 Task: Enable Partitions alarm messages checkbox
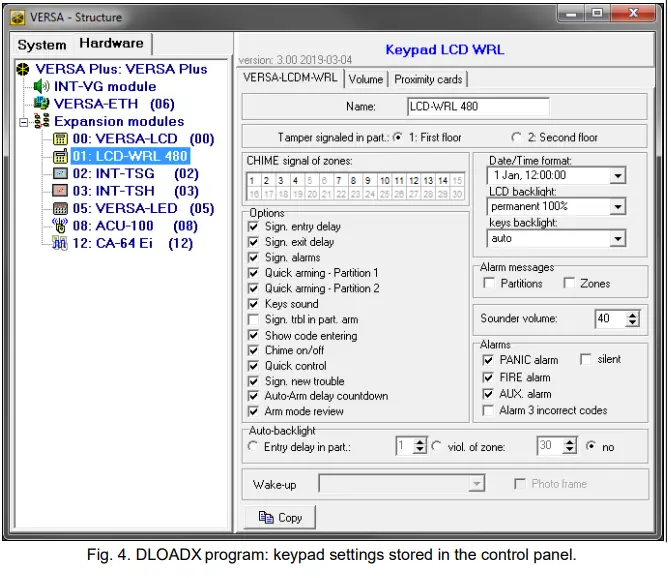click(x=489, y=283)
